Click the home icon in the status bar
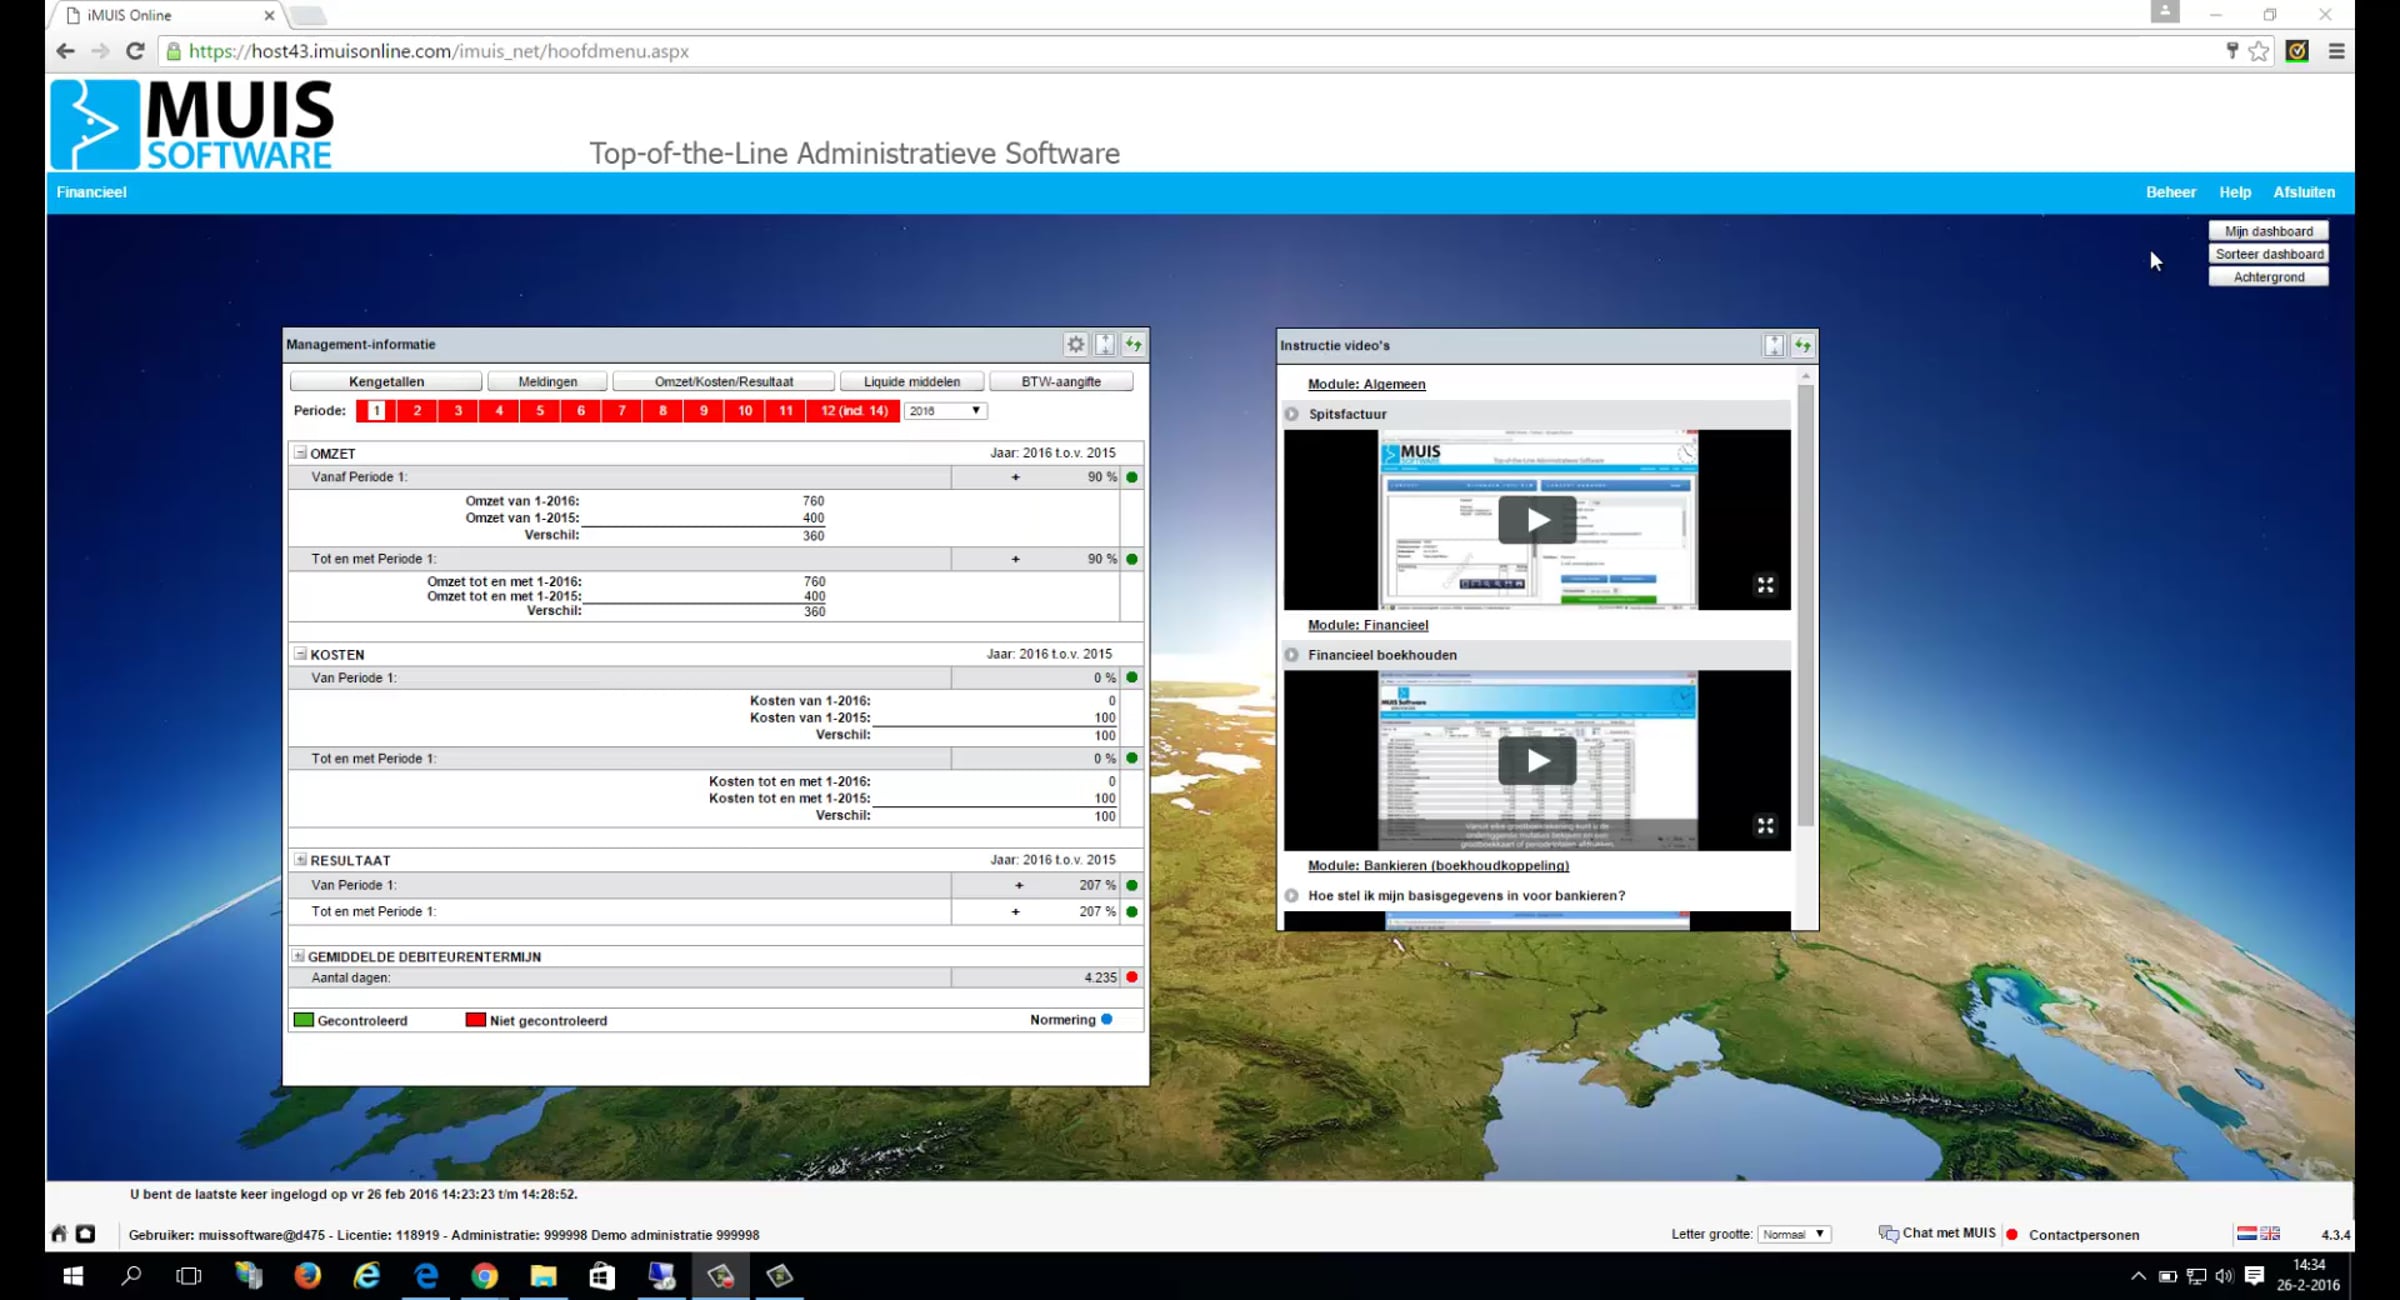This screenshot has width=2400, height=1300. 59,1234
